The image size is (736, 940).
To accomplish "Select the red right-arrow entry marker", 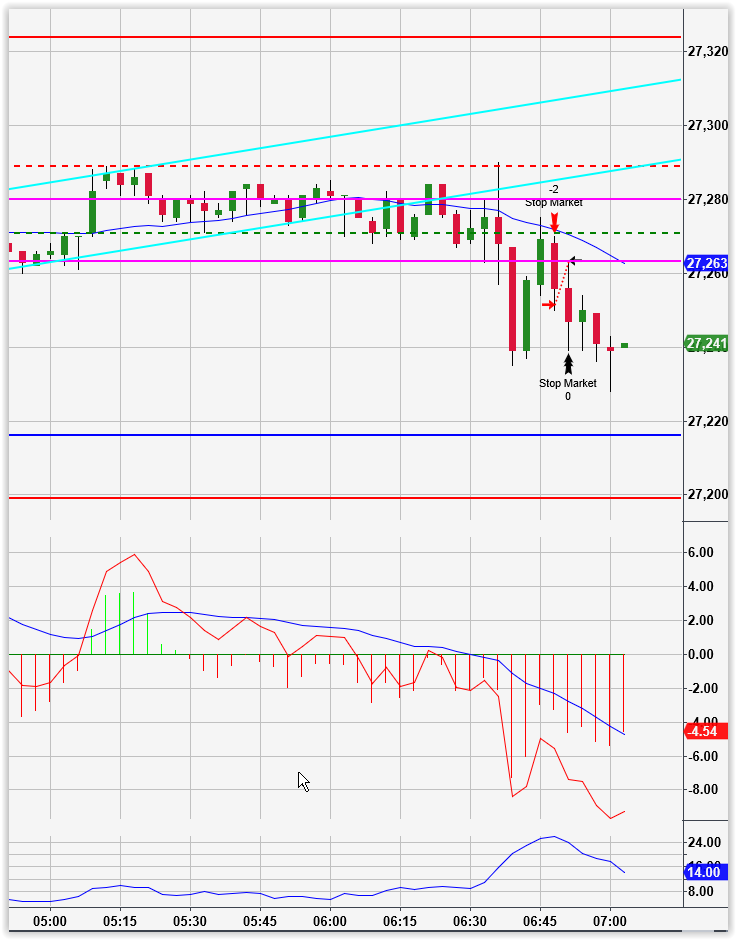I will 548,305.
